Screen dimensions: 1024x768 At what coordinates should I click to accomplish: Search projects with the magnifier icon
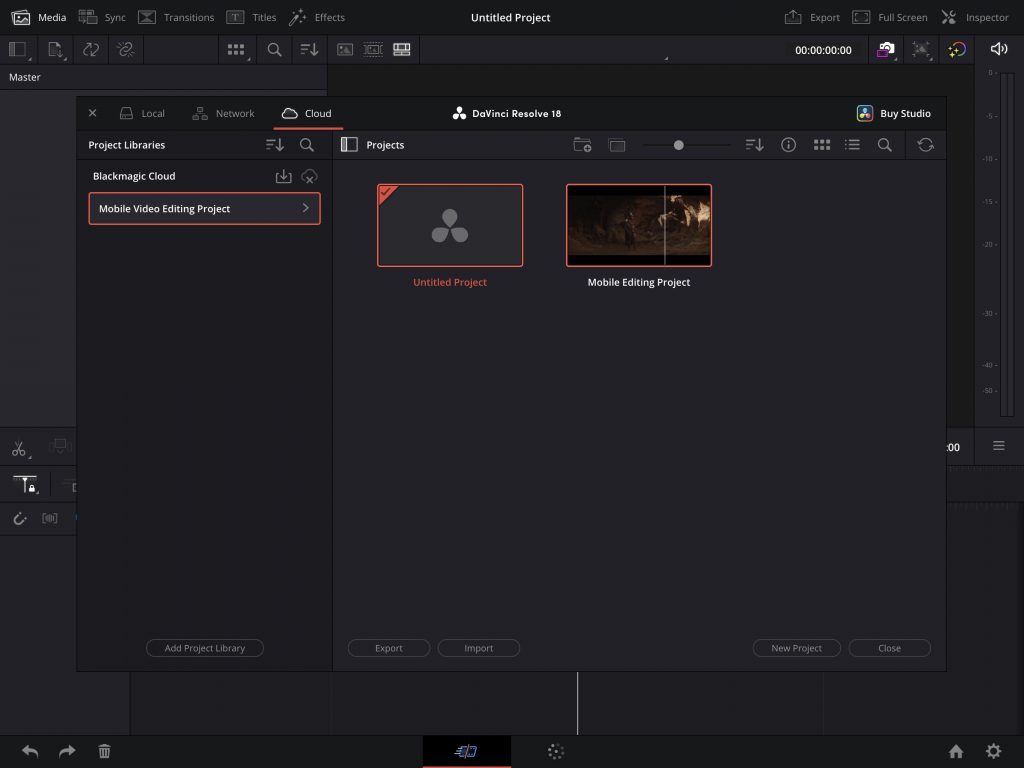point(884,145)
